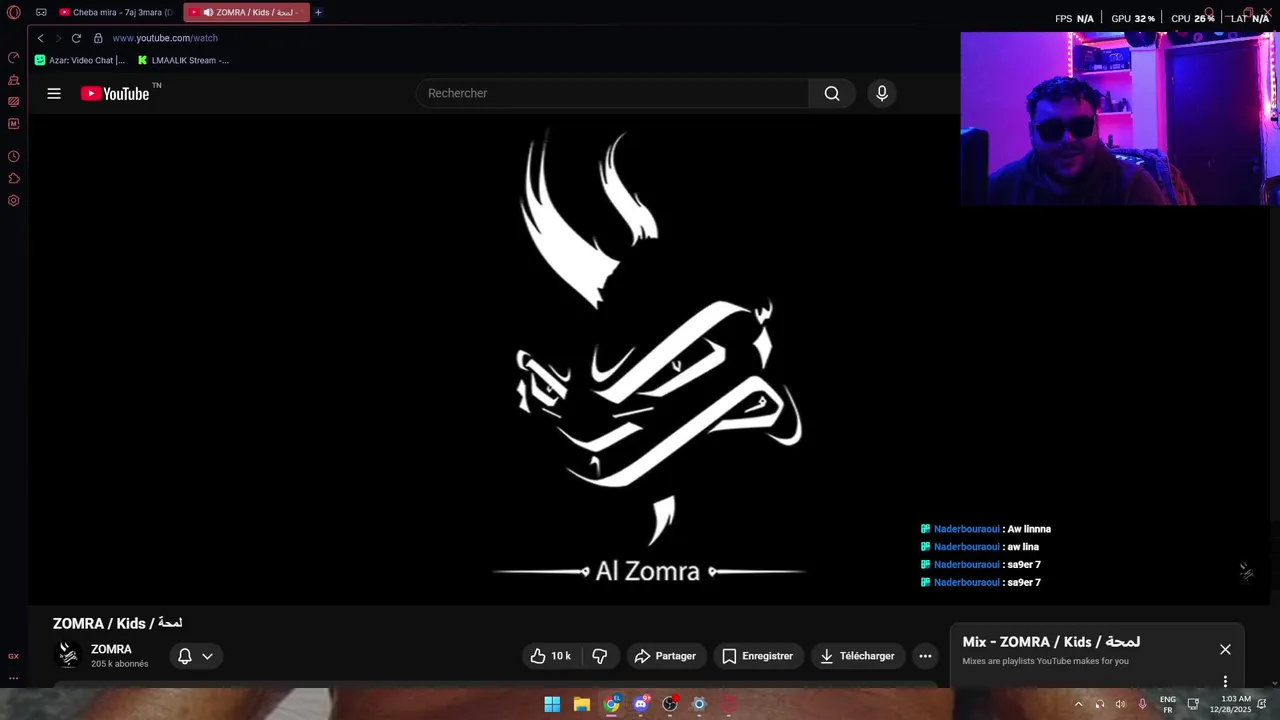Open the YouTube hamburger guide menu
The height and width of the screenshot is (720, 1280).
(54, 93)
